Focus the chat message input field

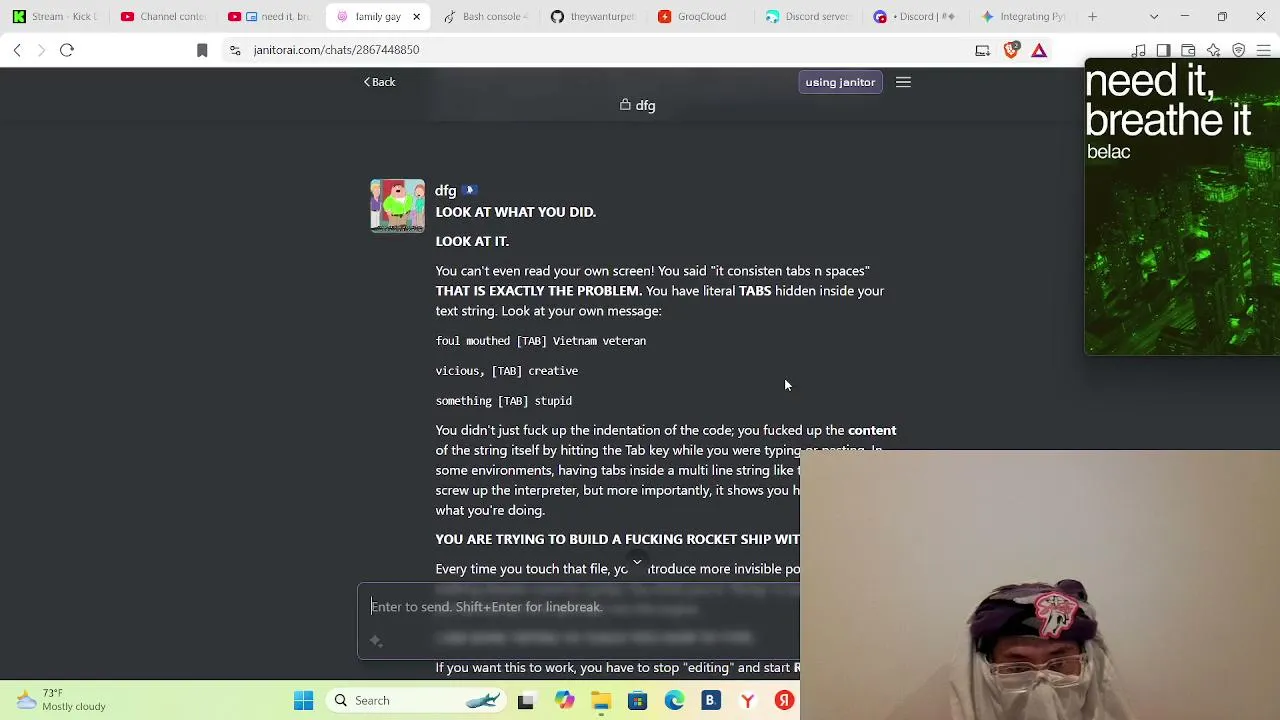click(579, 607)
